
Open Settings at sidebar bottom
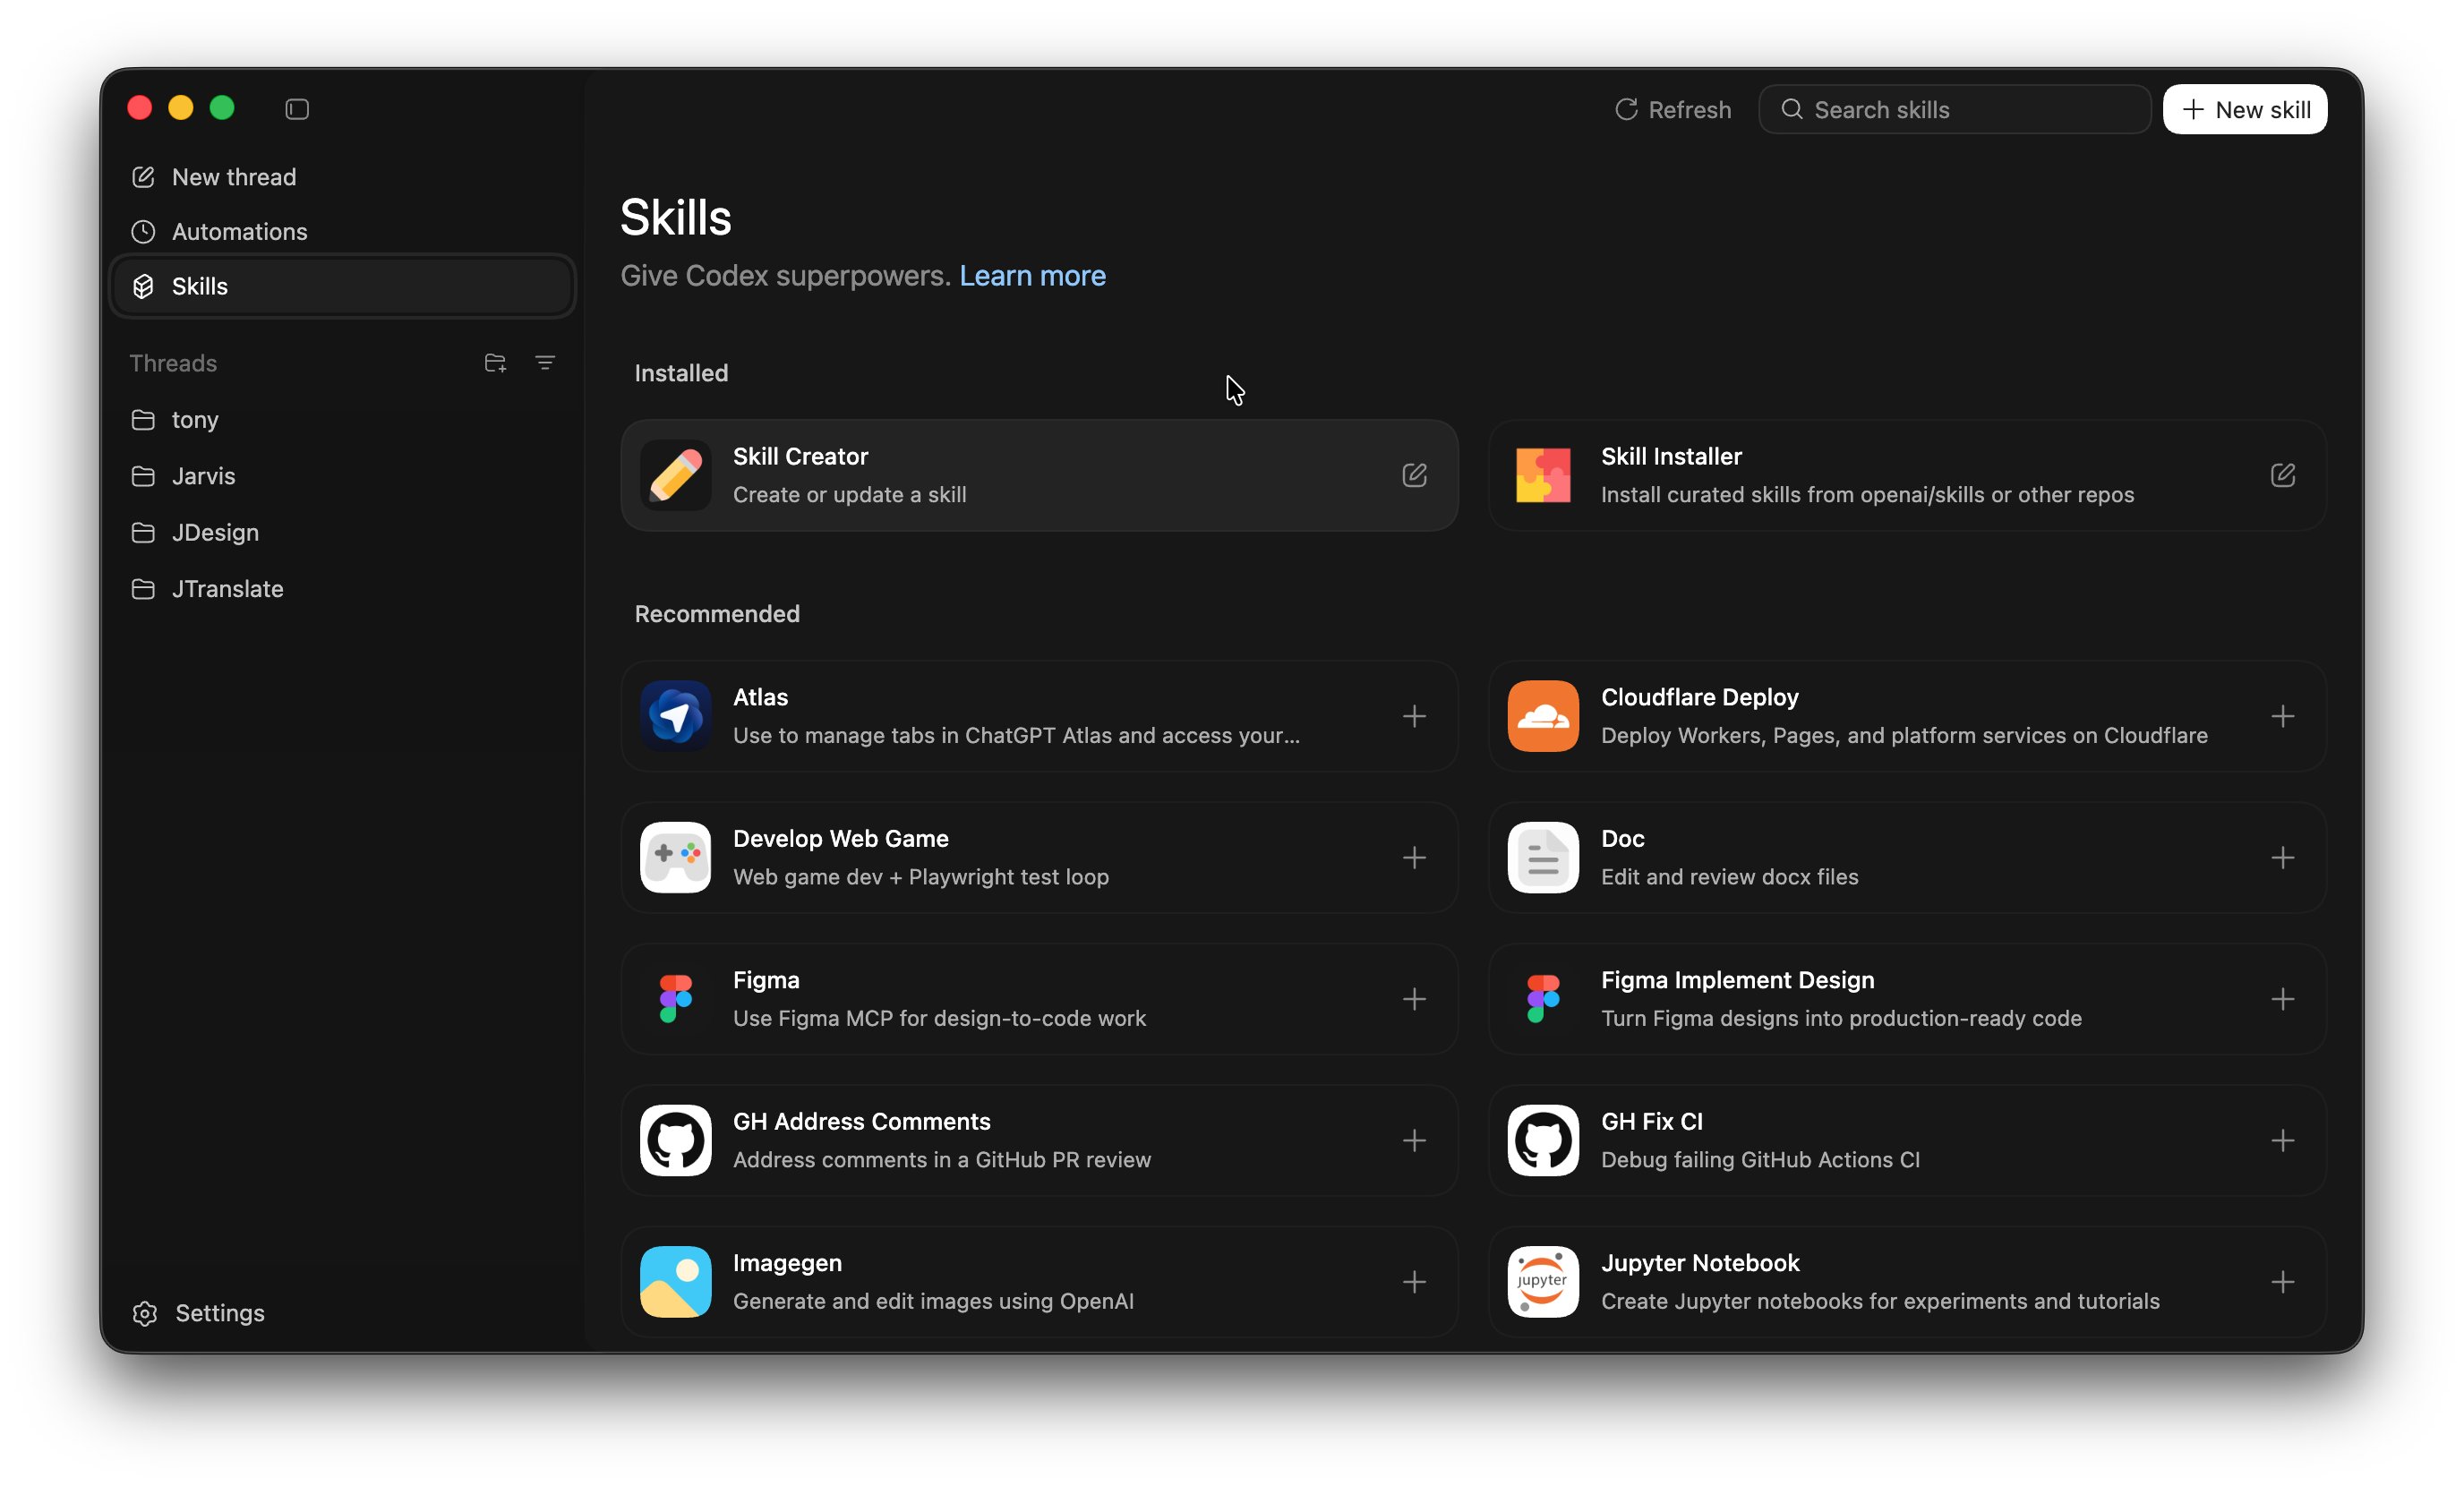point(219,1313)
